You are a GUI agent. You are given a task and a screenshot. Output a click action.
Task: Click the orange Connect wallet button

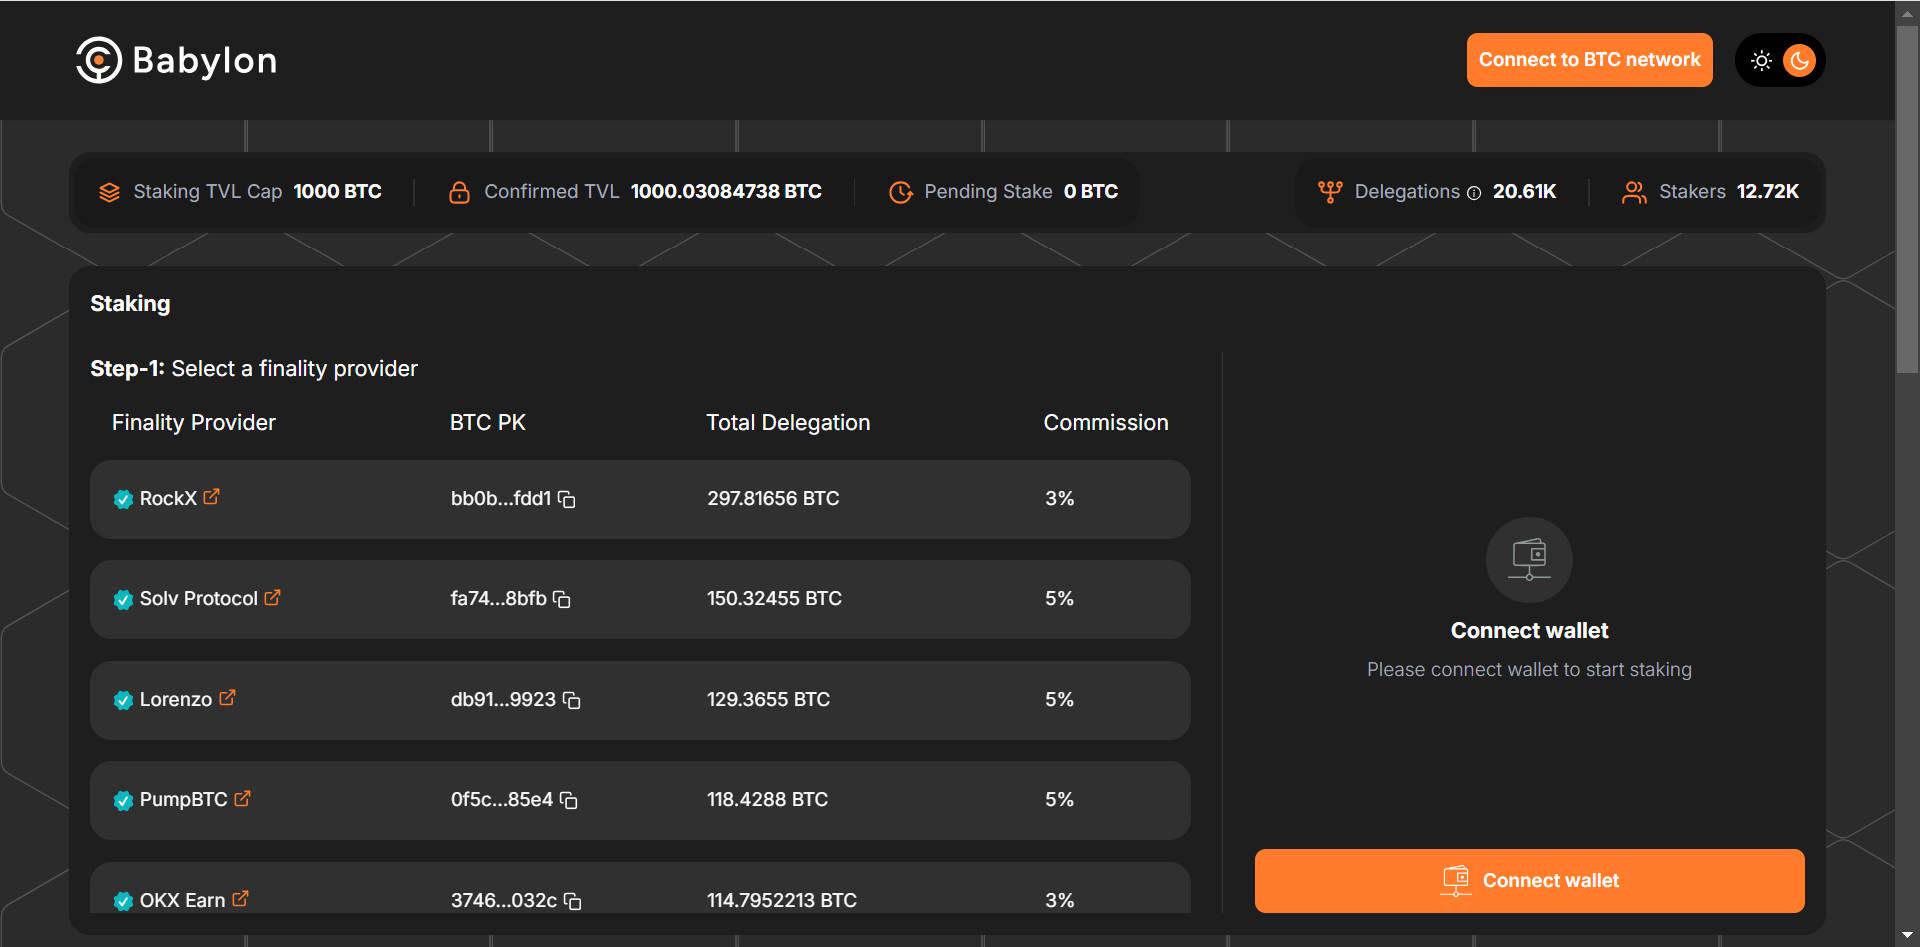click(x=1529, y=880)
